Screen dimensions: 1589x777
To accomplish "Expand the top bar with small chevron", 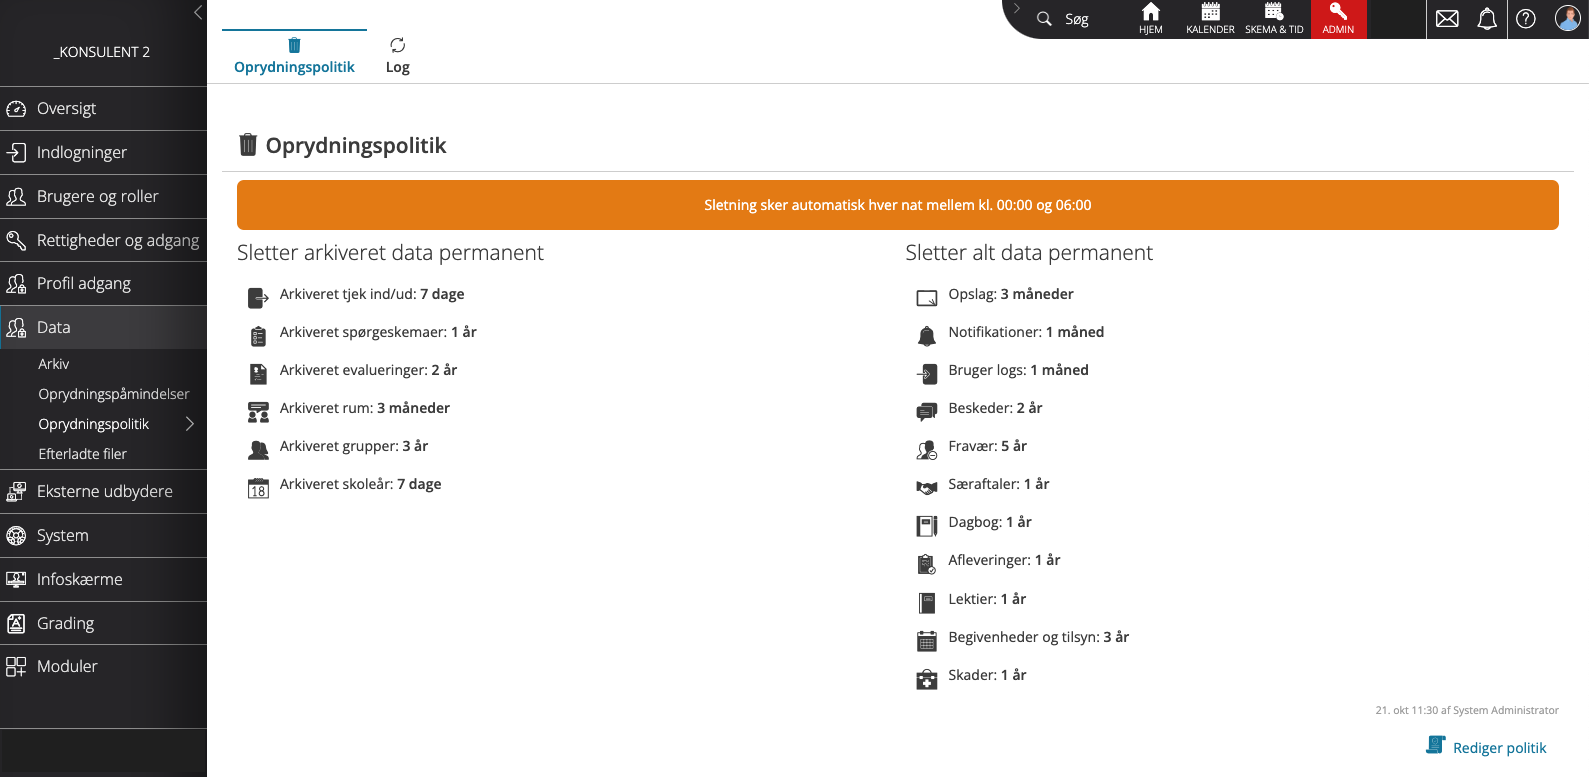I will pos(1017,8).
